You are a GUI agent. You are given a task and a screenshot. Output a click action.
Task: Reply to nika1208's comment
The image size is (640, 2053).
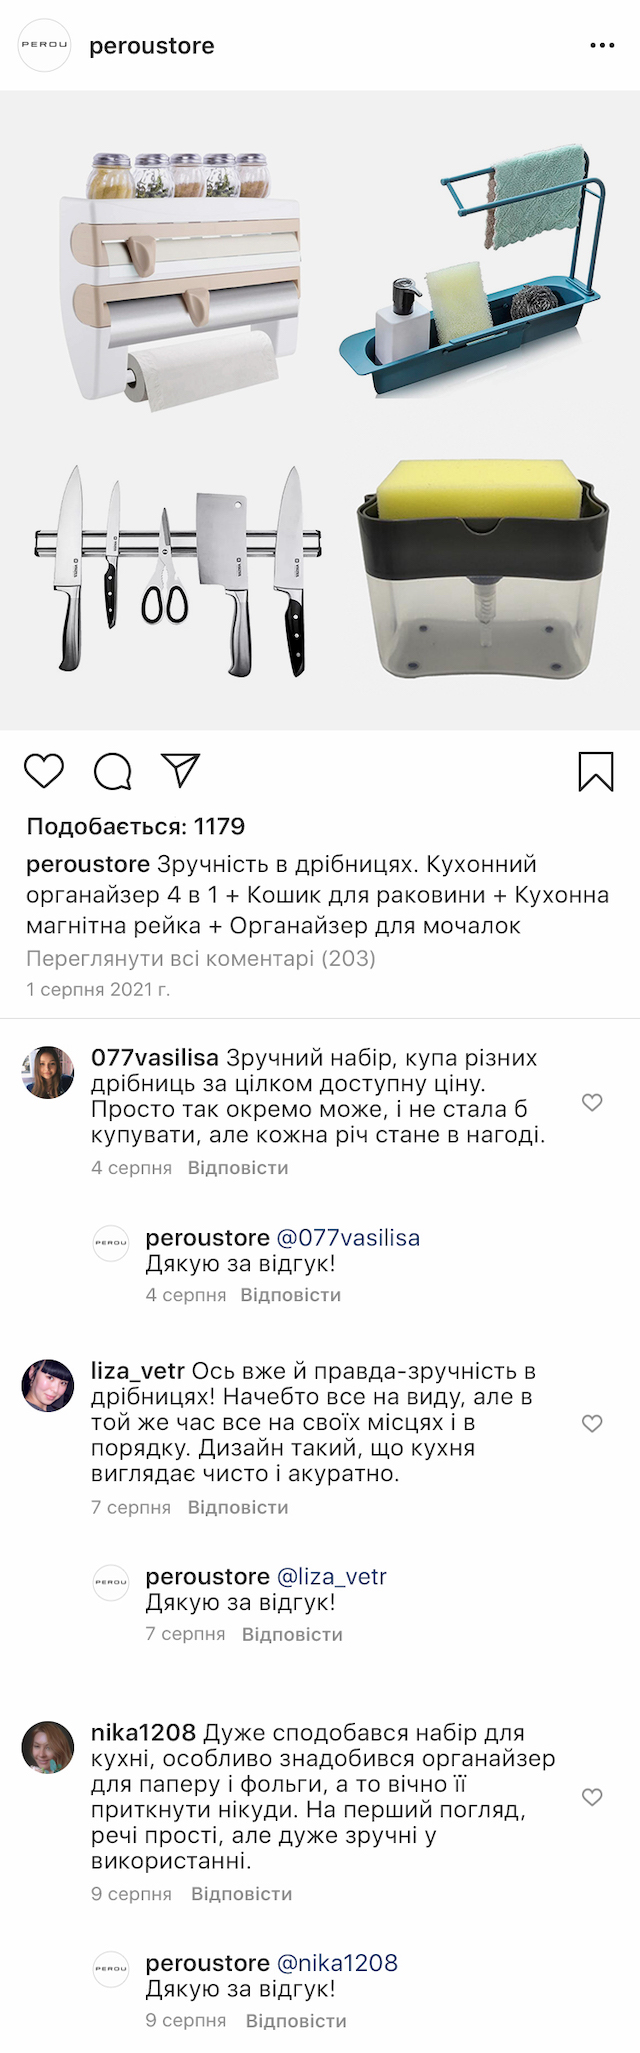[x=242, y=1894]
